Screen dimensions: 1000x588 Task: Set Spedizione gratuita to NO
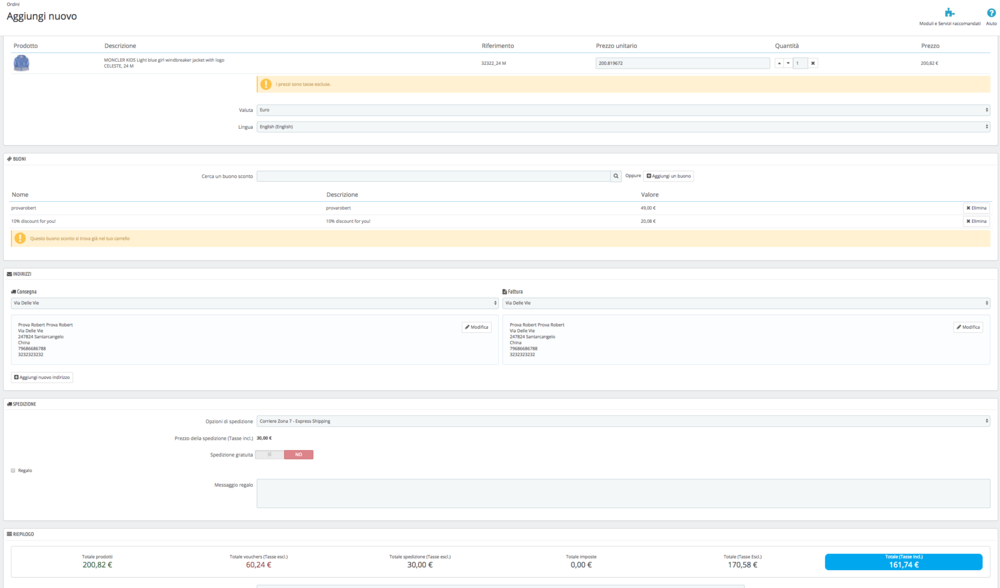[x=298, y=455]
